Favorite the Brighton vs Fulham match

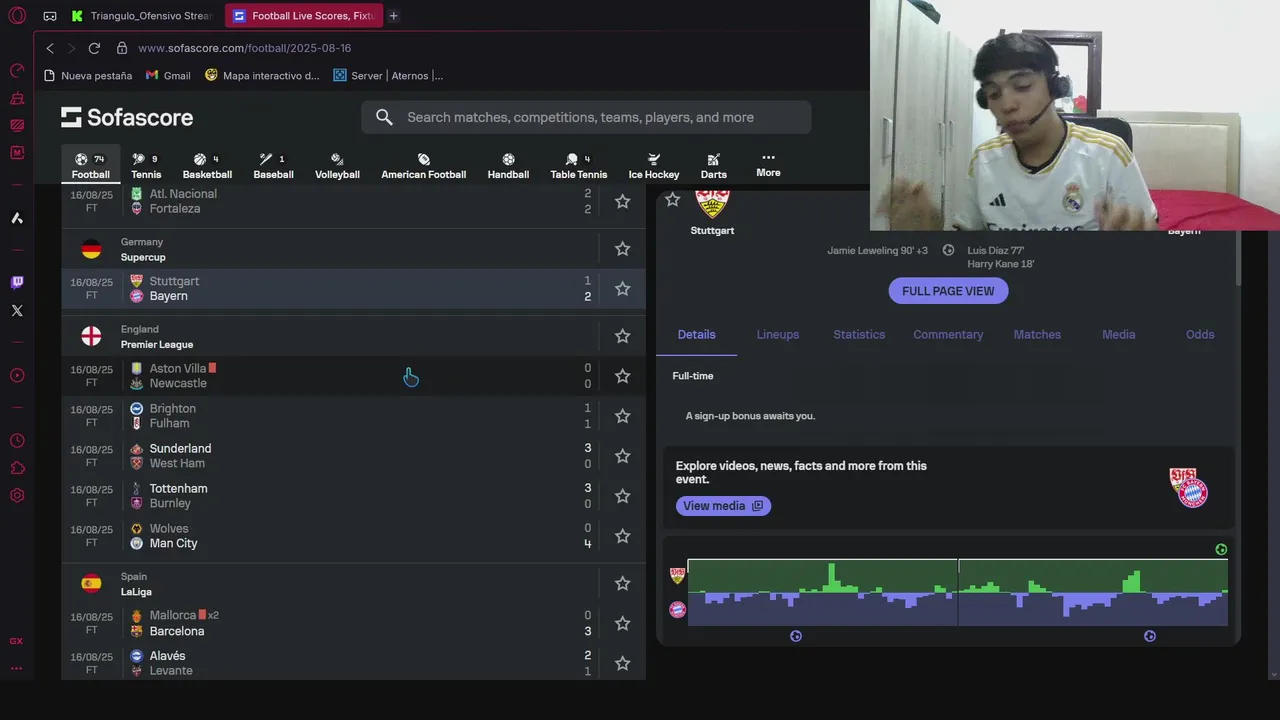[622, 416]
